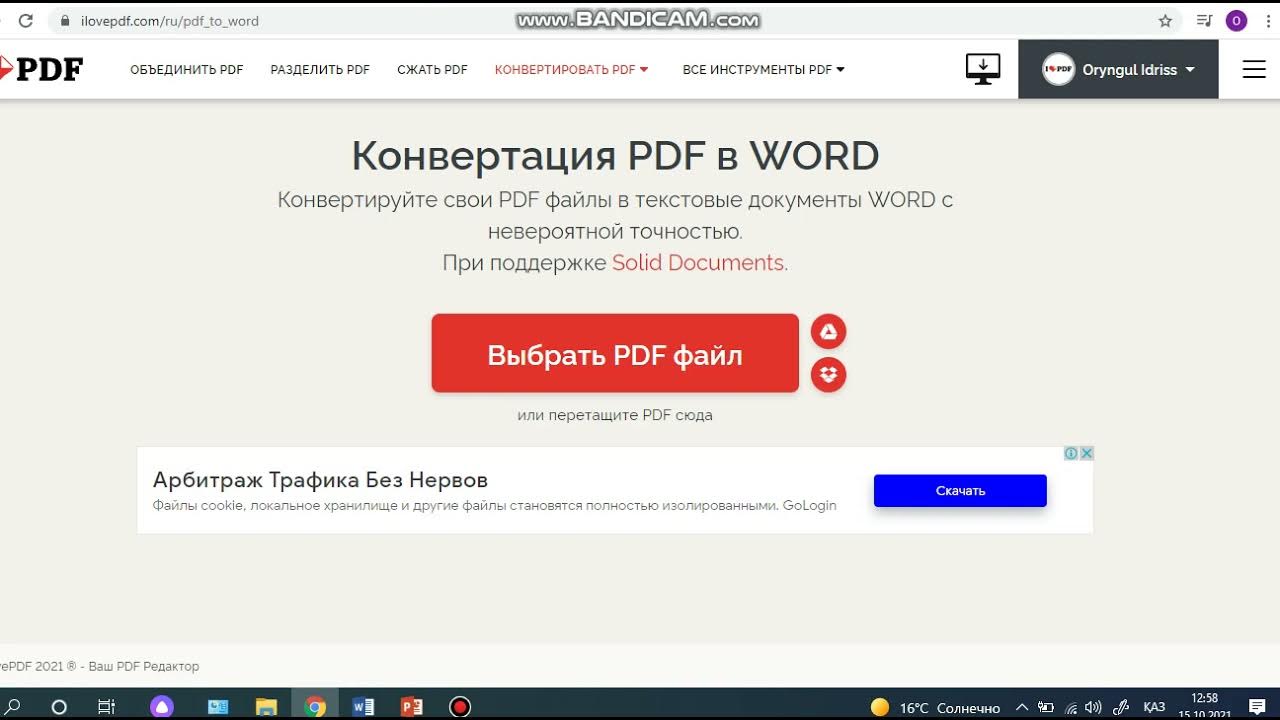
Task: Open Windows taskbar search
Action: tap(13, 706)
